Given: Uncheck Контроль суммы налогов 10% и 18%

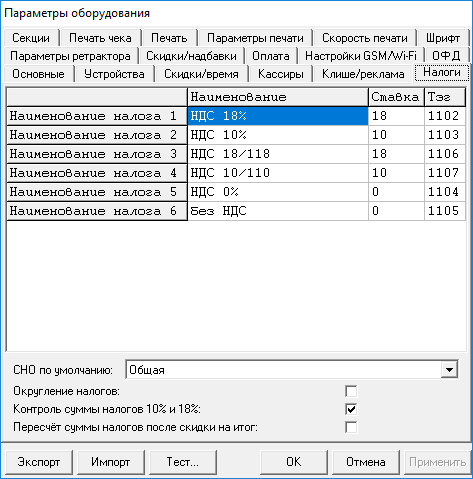Looking at the screenshot, I should pyautogui.click(x=351, y=409).
